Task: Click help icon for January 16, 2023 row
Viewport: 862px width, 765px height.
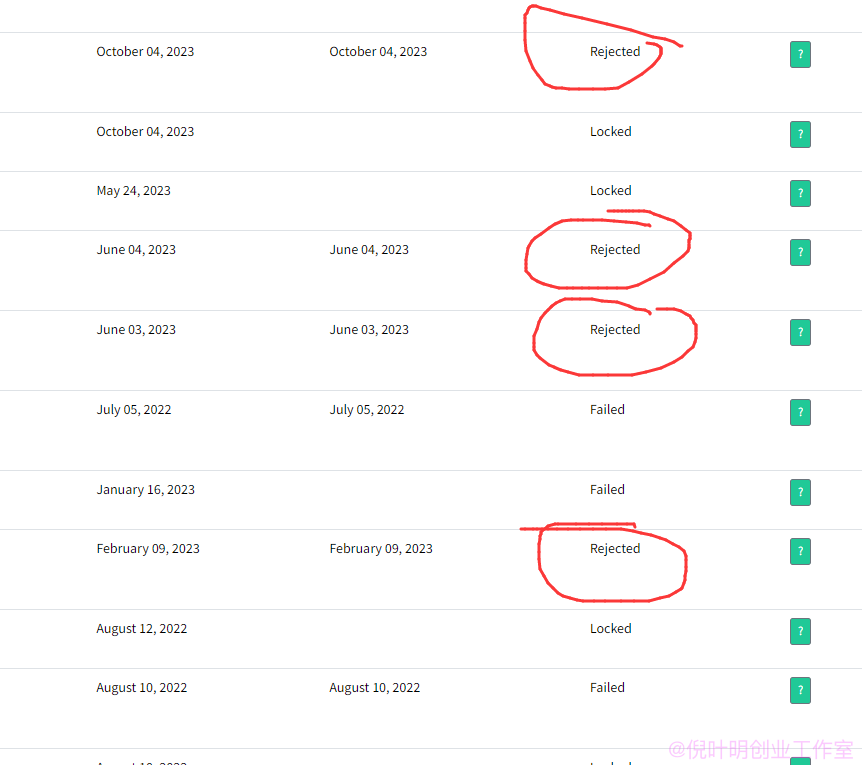Action: coord(800,492)
